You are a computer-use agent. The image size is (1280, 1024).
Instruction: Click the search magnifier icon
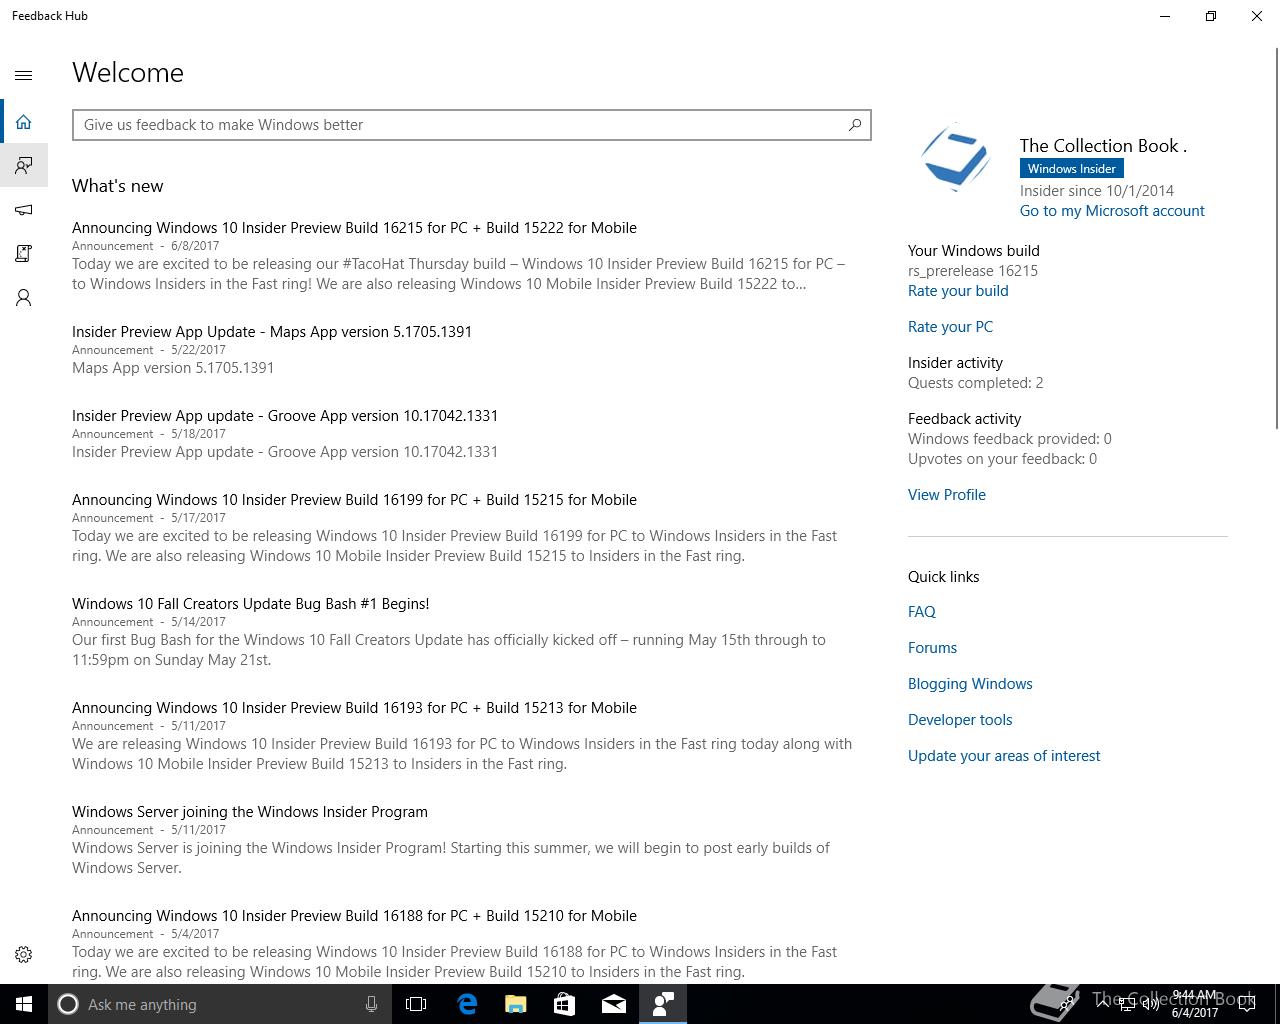854,125
